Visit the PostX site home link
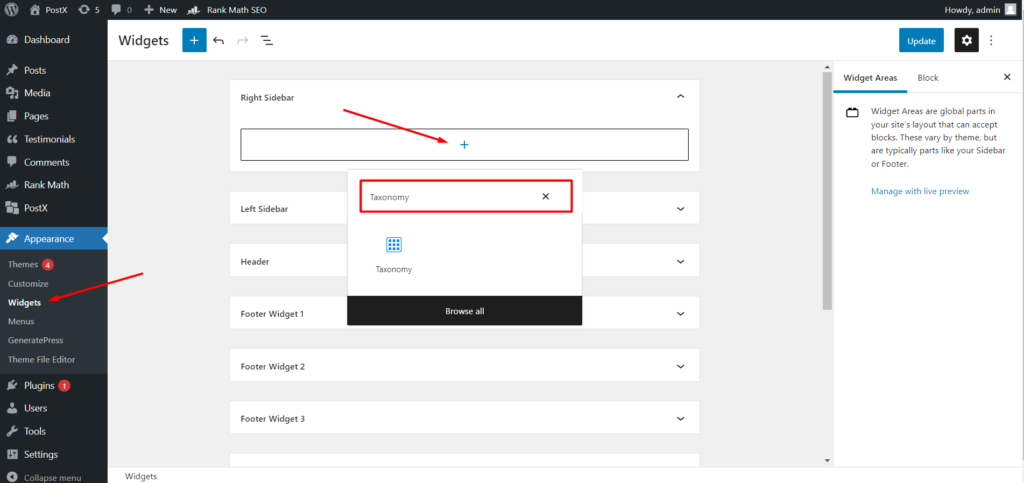1024x483 pixels. click(x=51, y=10)
